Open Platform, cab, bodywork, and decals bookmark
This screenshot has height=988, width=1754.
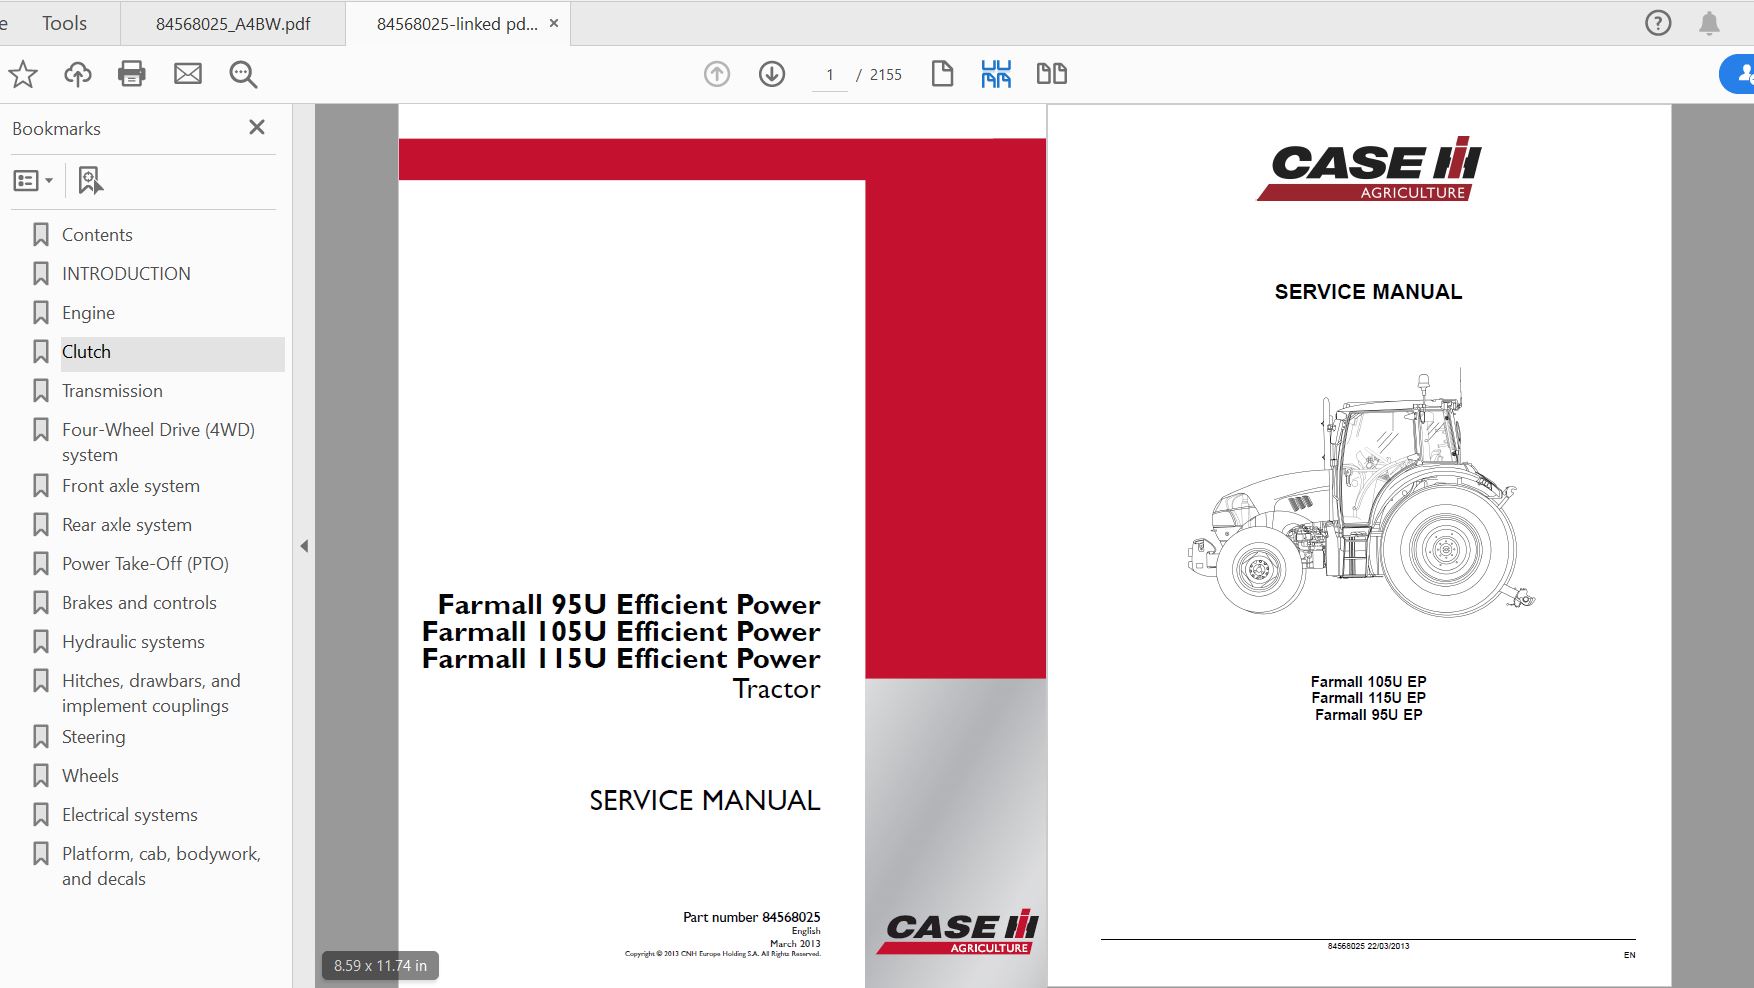[161, 866]
